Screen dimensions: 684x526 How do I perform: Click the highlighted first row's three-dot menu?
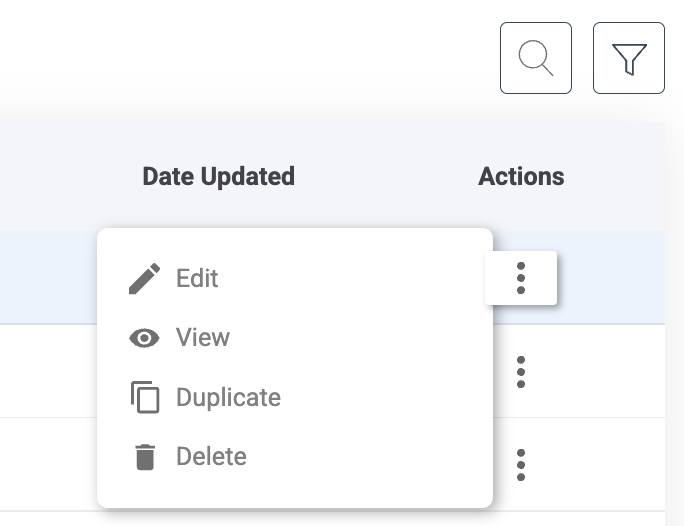pos(521,277)
